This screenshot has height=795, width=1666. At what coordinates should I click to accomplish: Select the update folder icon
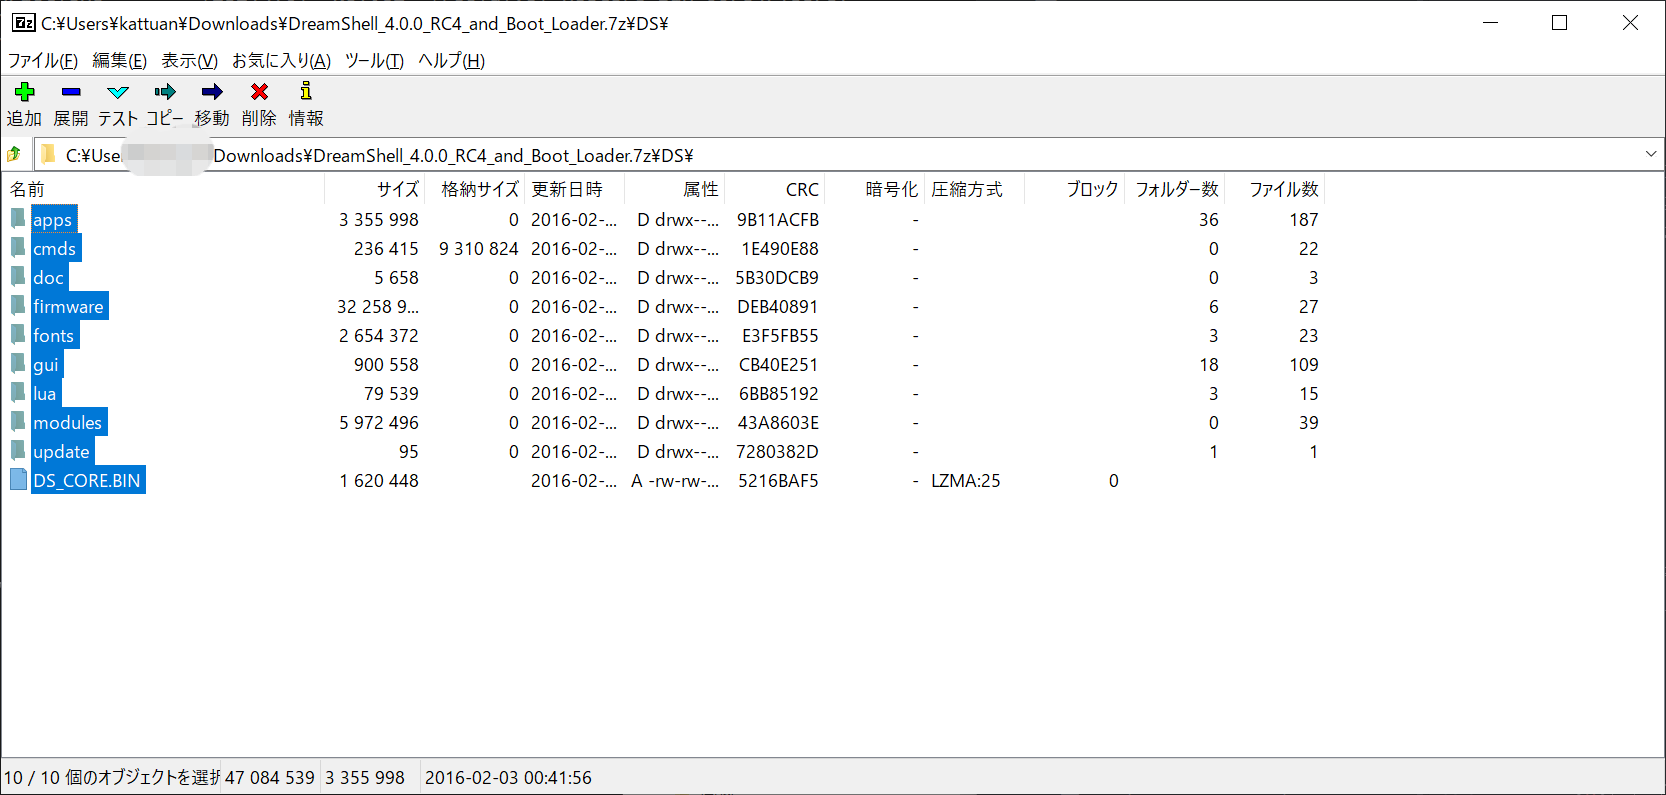click(x=18, y=451)
